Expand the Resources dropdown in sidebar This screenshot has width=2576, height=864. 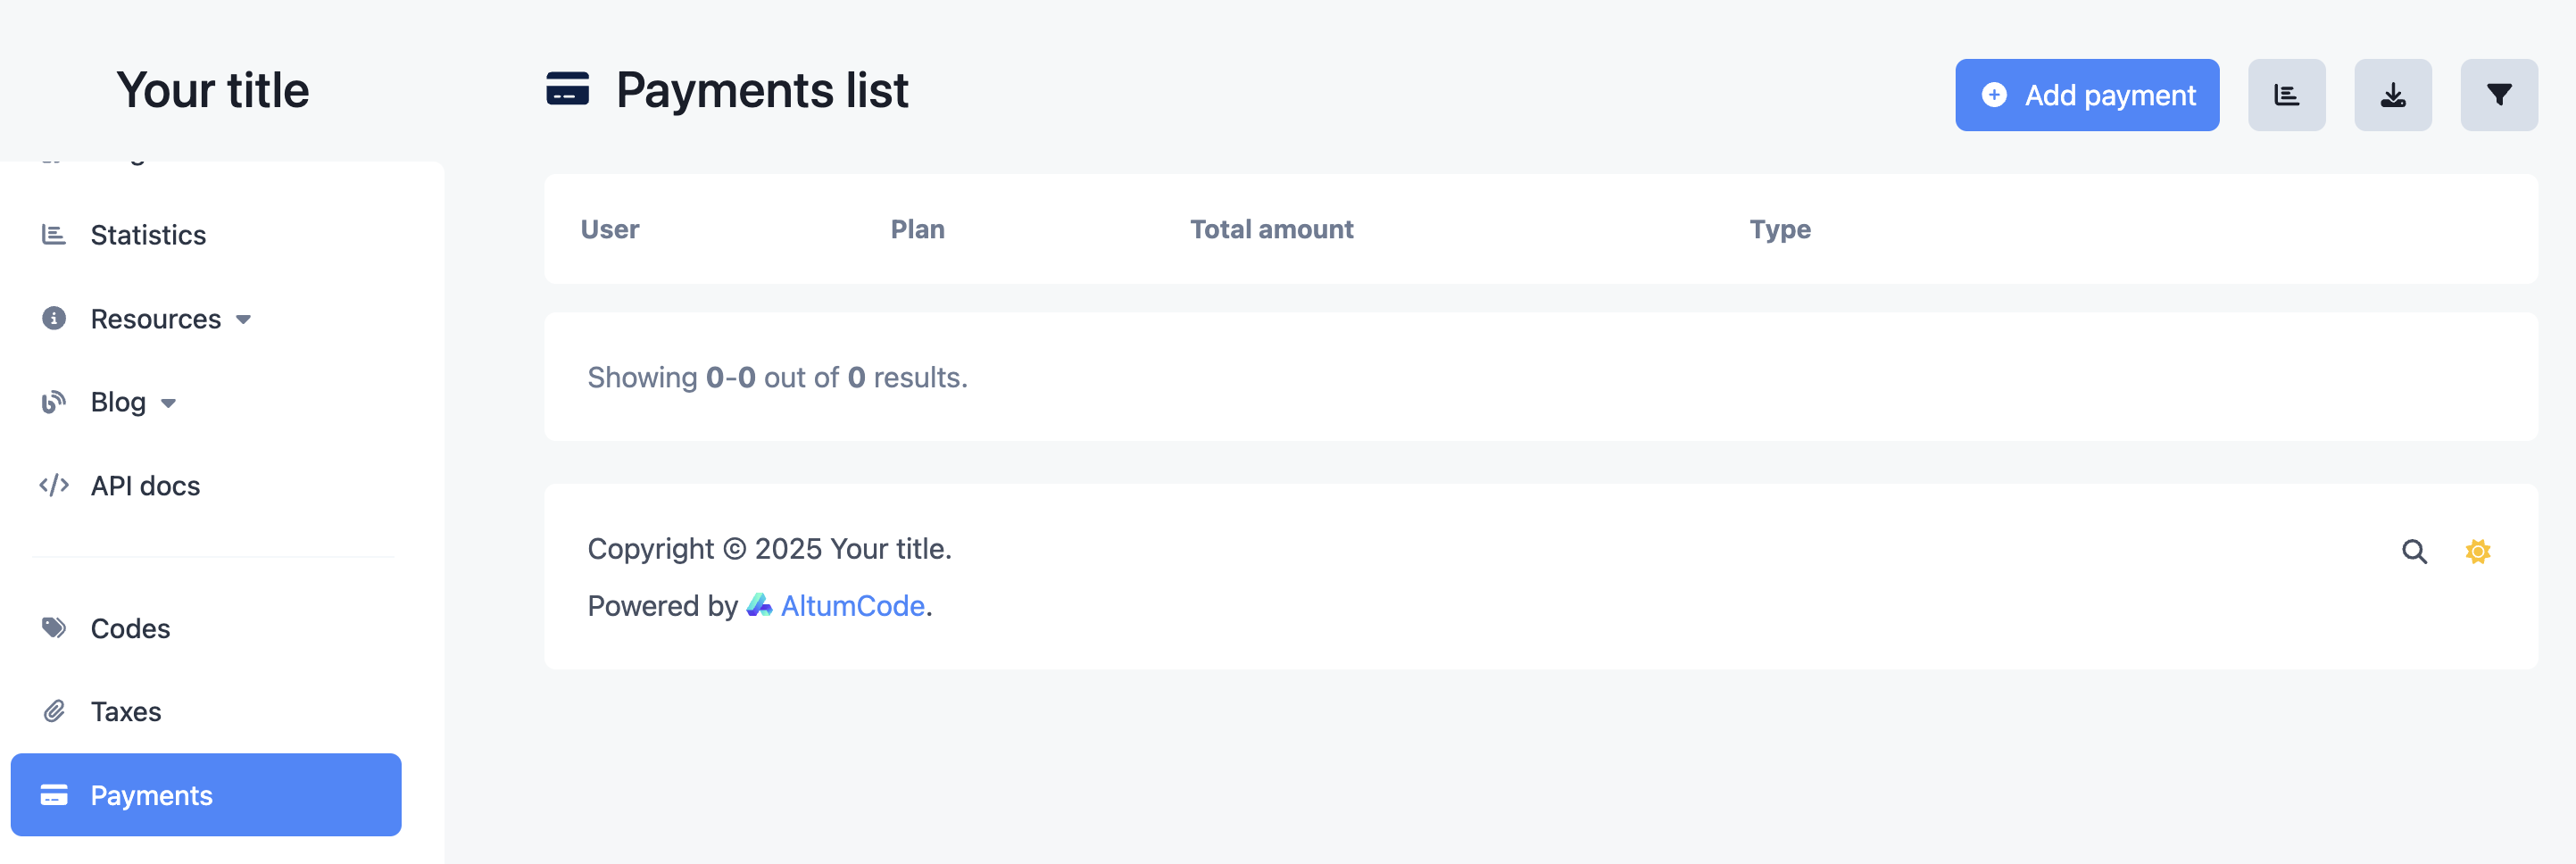click(x=170, y=319)
